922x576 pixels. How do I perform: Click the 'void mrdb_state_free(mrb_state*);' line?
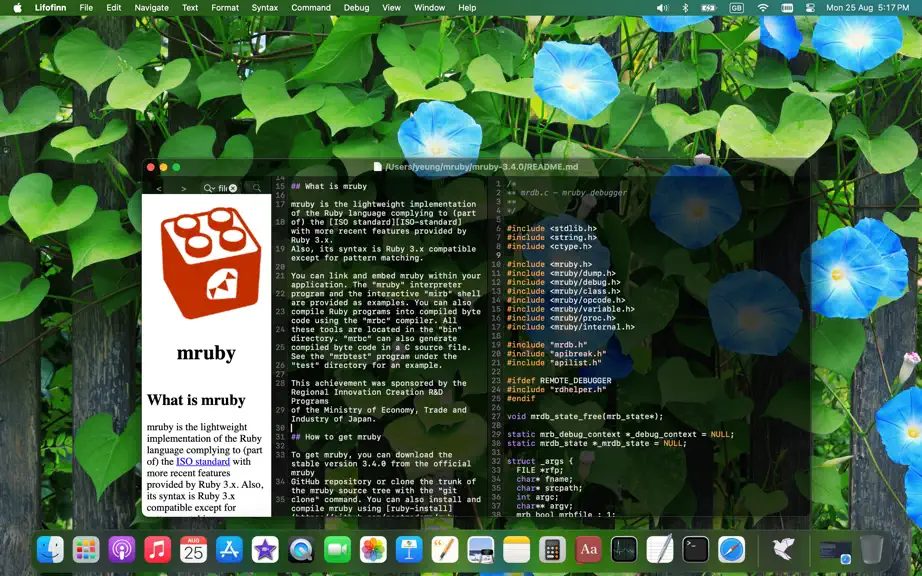coord(585,416)
